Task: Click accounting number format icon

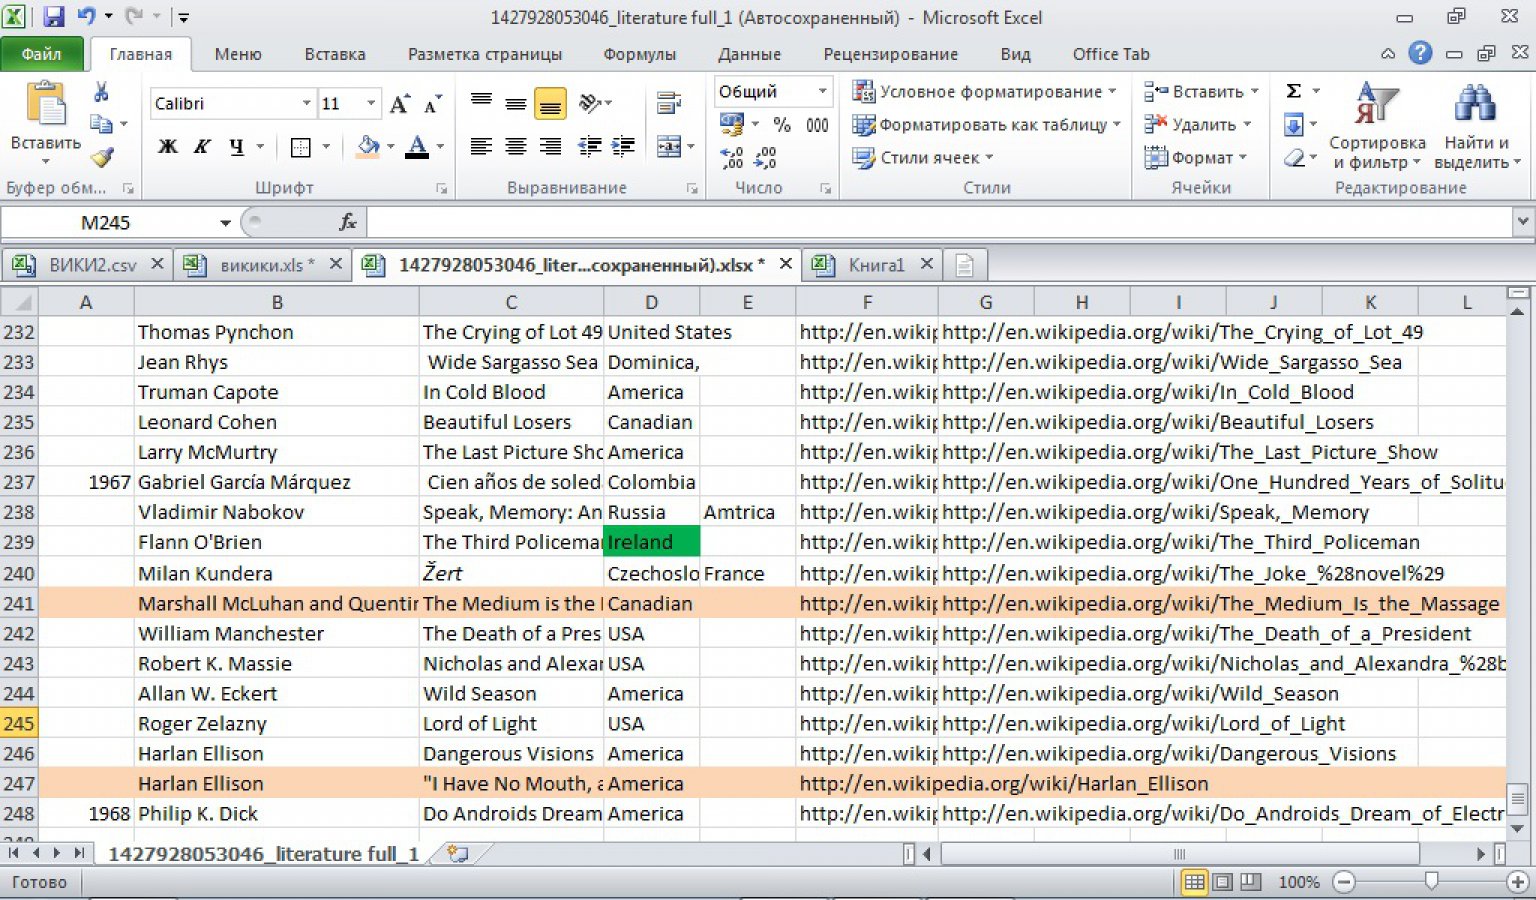Action: click(x=732, y=124)
